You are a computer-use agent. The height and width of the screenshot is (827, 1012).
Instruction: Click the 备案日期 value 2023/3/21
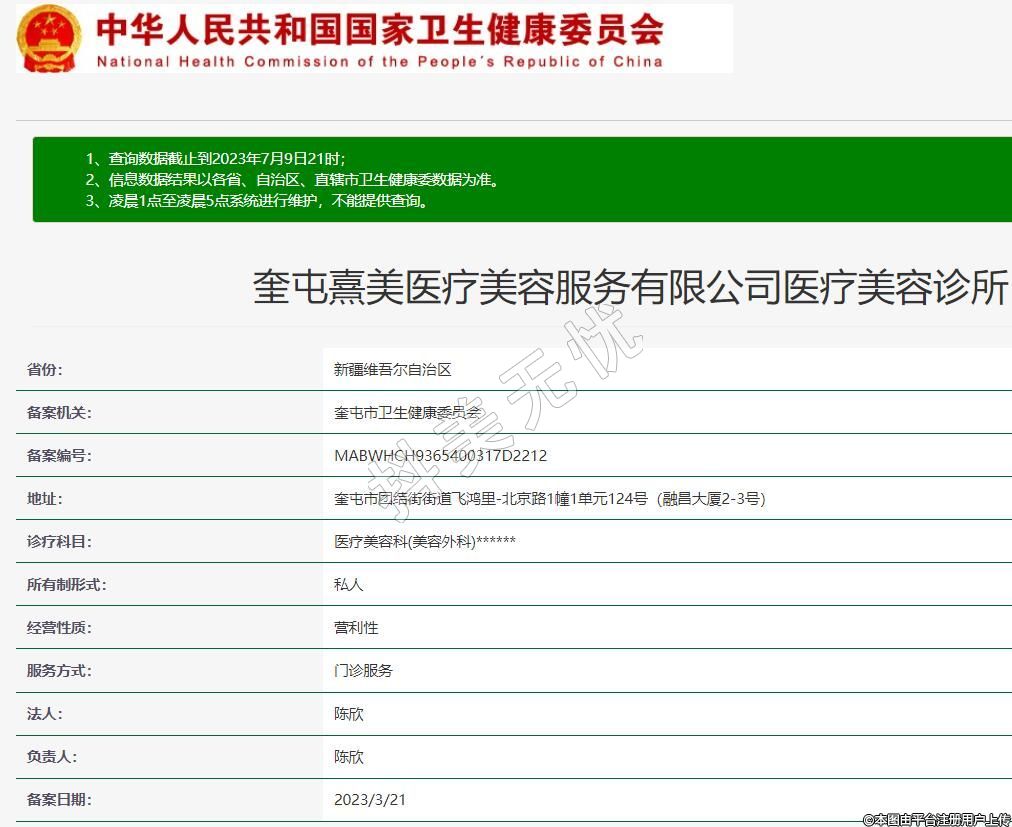[370, 800]
